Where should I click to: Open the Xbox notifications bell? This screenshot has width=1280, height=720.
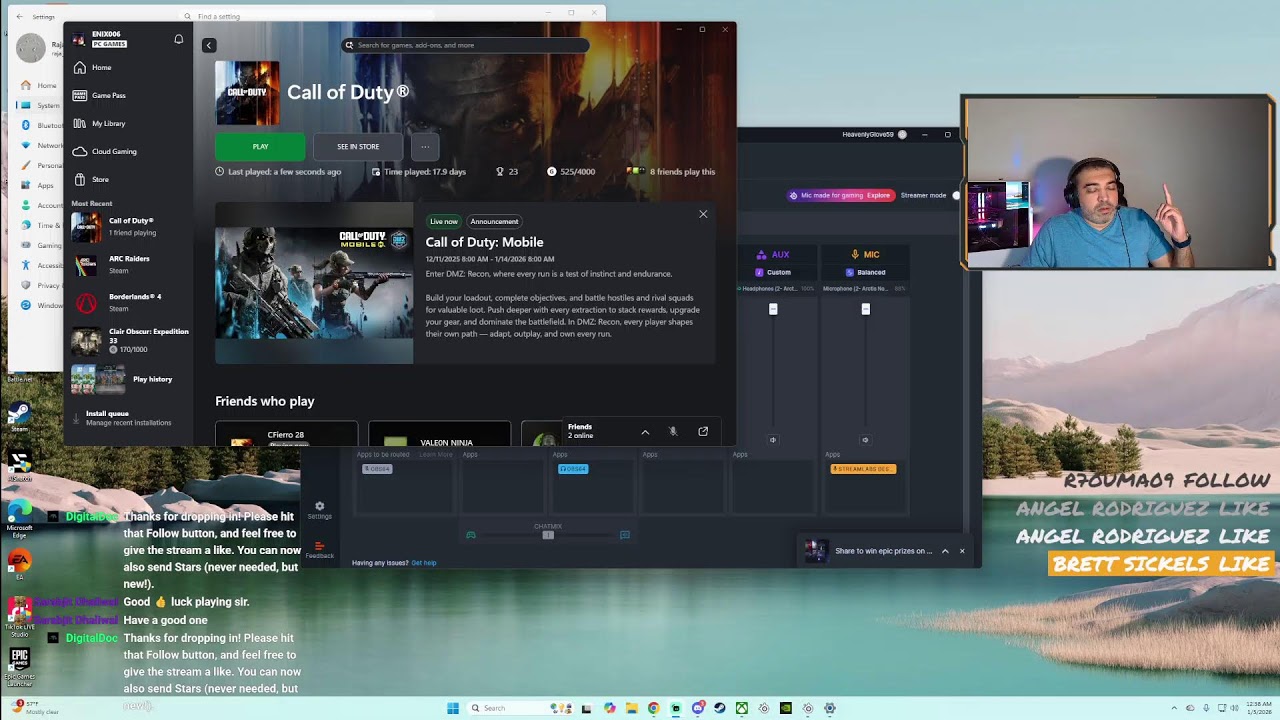pos(179,39)
